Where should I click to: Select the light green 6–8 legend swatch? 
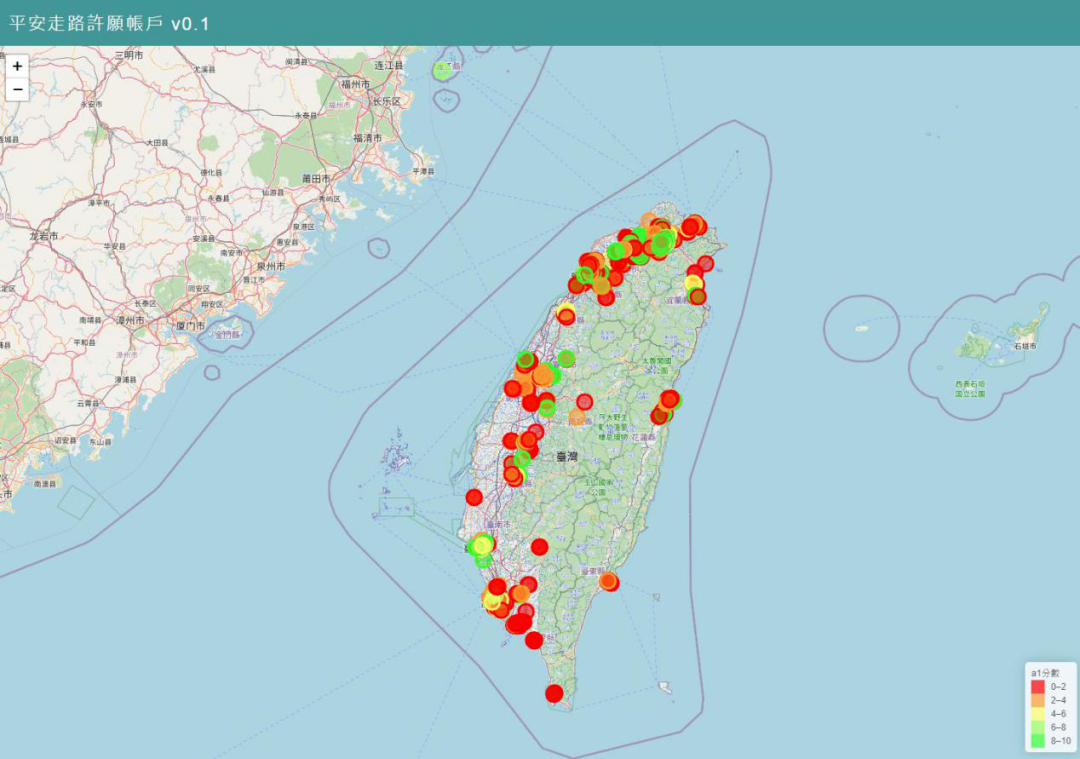pyautogui.click(x=1038, y=727)
